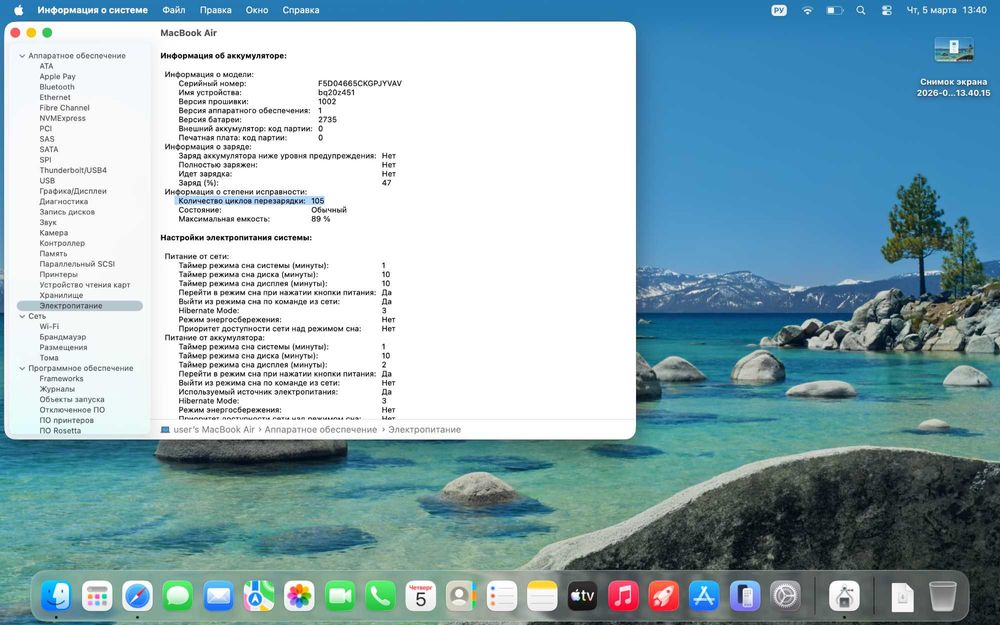Open the Информация о системе menu
Image resolution: width=1000 pixels, height=625 pixels.
click(92, 10)
